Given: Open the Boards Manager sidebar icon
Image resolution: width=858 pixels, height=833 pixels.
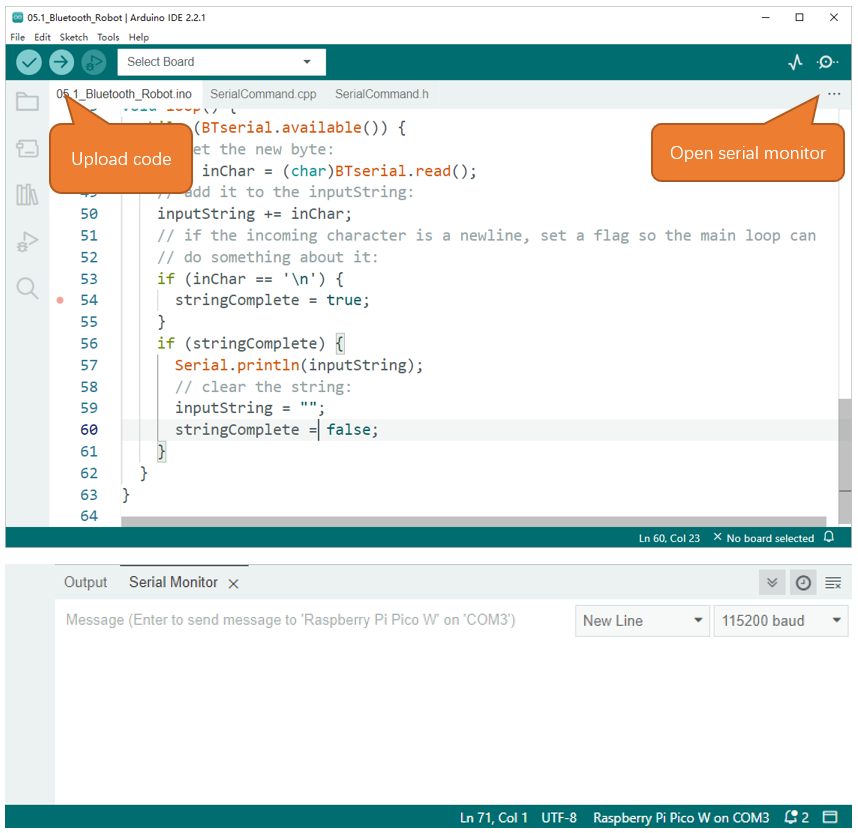Looking at the screenshot, I should click(27, 148).
